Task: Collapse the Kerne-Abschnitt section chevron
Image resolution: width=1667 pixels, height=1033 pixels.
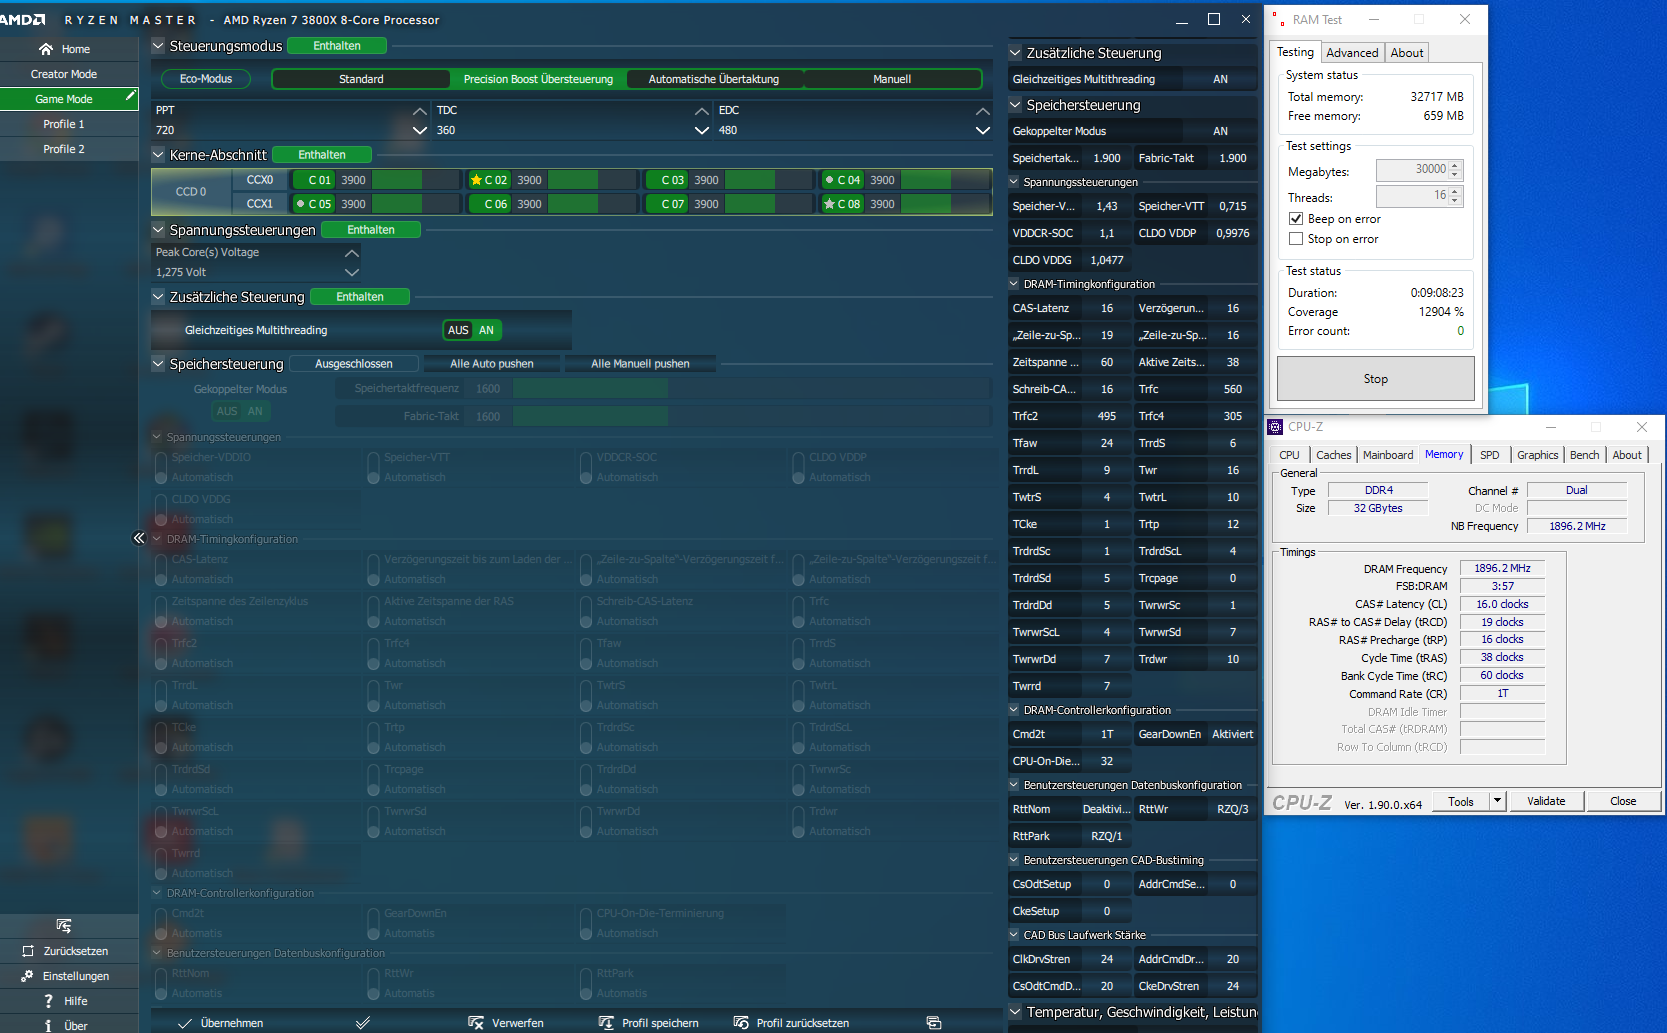Action: tap(158, 154)
